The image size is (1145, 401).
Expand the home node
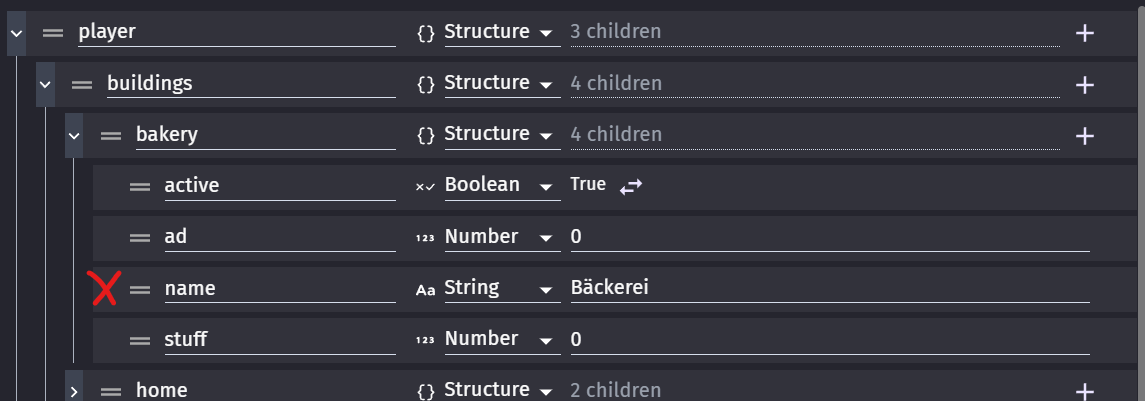[74, 390]
